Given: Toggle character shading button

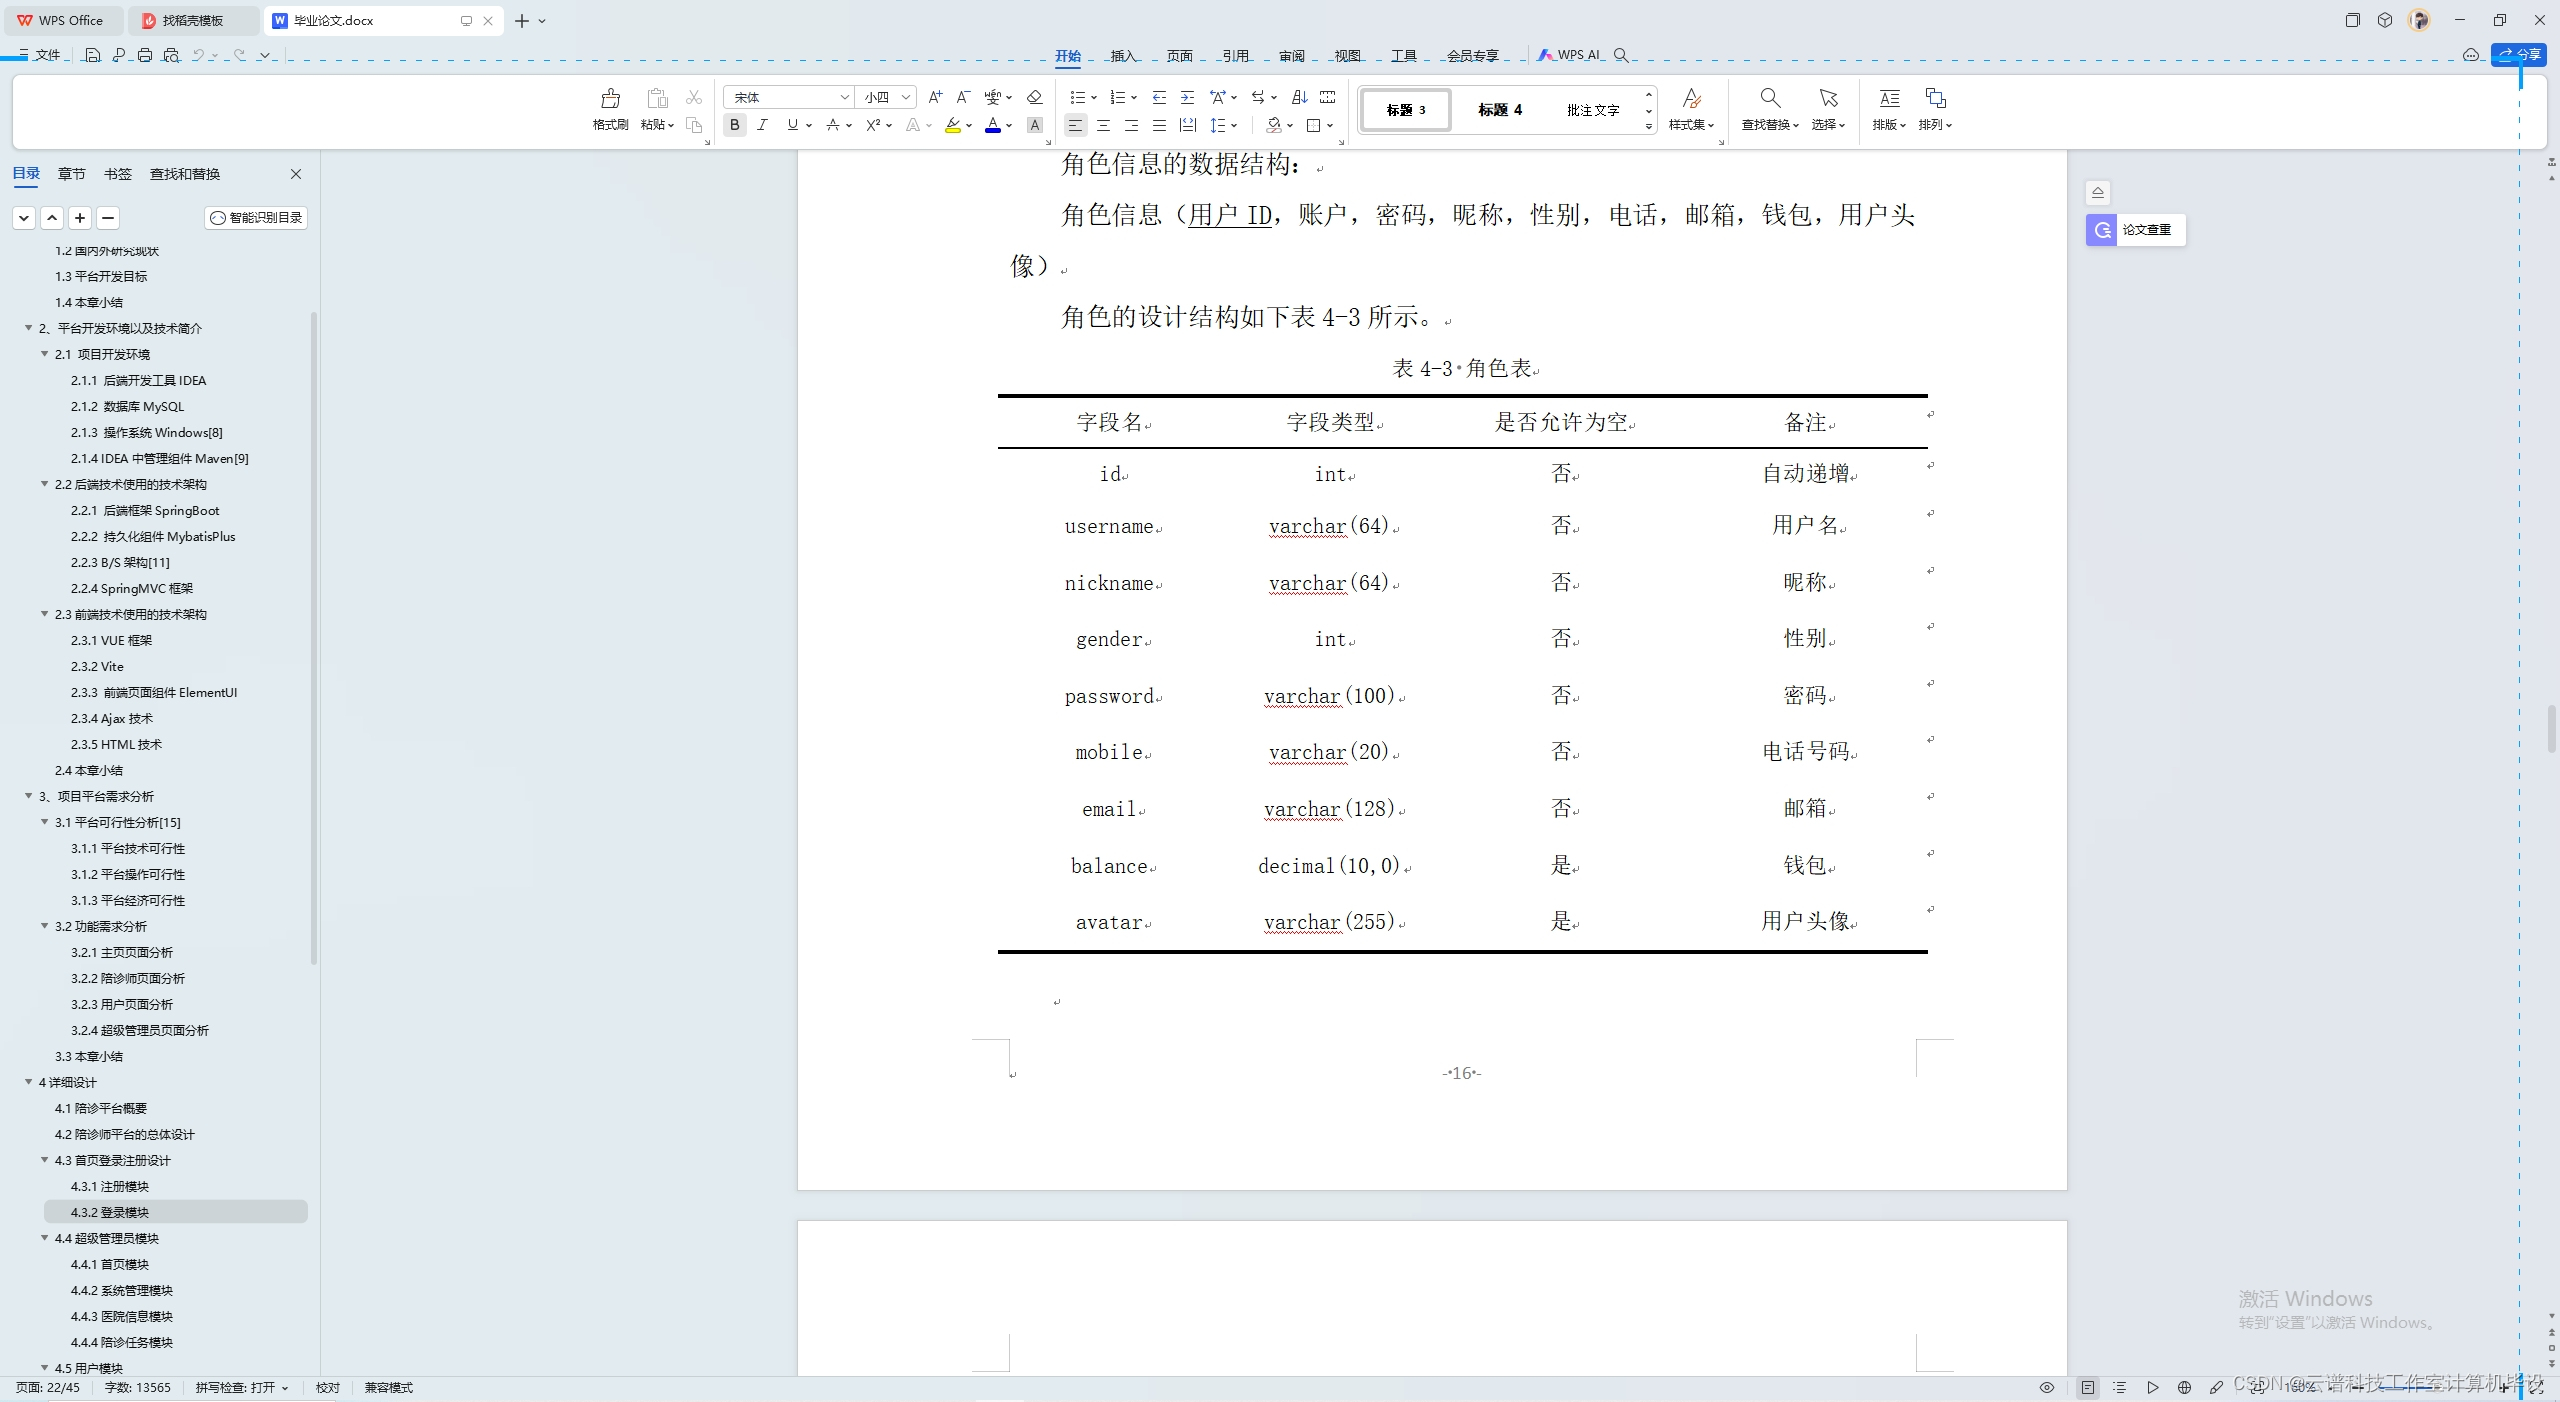Looking at the screenshot, I should (x=1035, y=125).
